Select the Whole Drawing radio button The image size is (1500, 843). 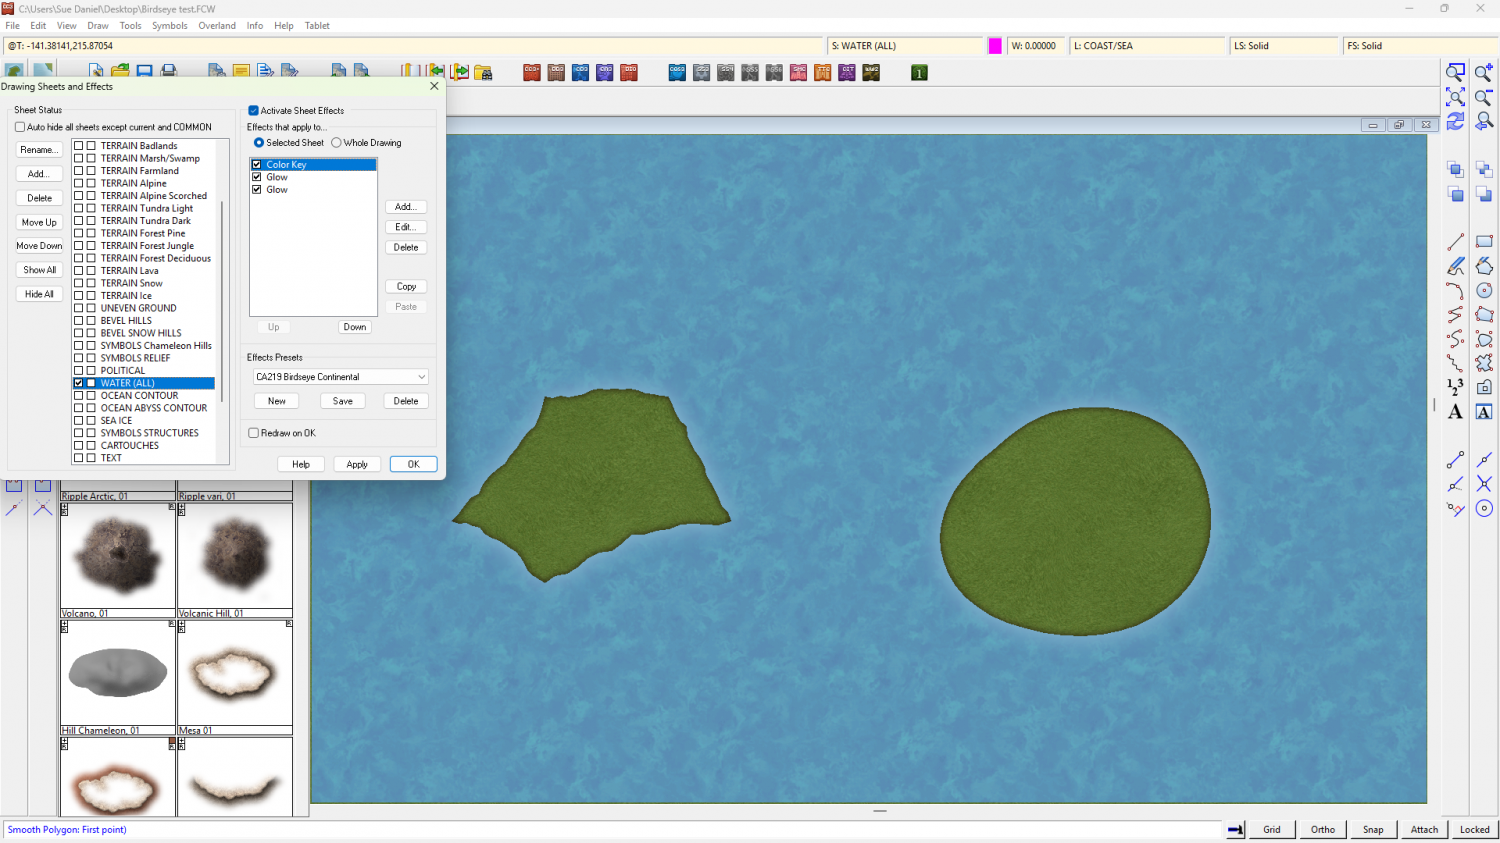point(337,143)
